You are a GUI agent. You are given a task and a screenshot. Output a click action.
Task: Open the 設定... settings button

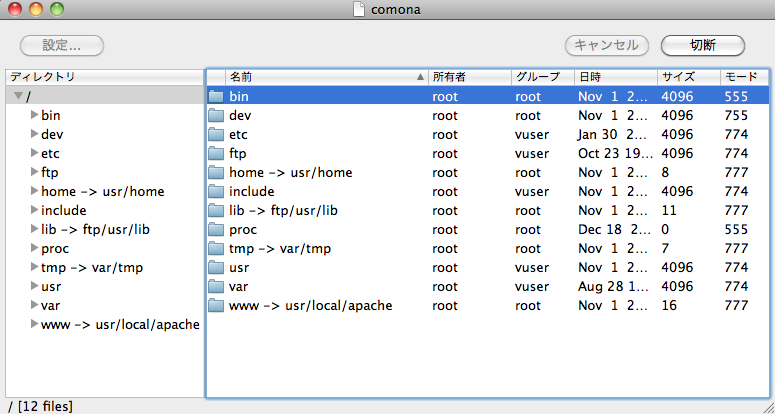pos(62,45)
